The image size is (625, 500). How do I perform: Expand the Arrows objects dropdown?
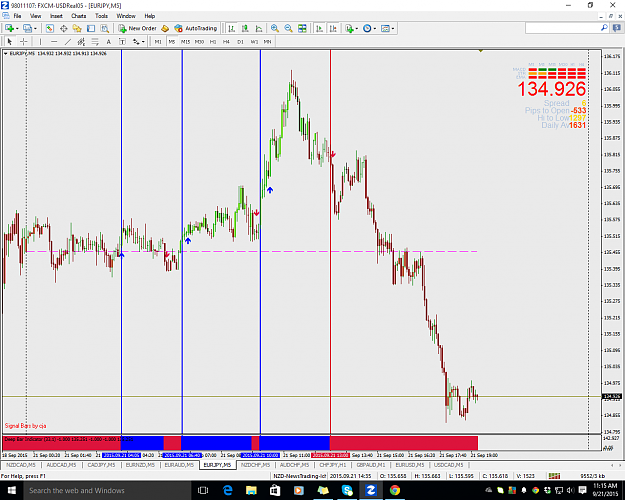[x=143, y=42]
